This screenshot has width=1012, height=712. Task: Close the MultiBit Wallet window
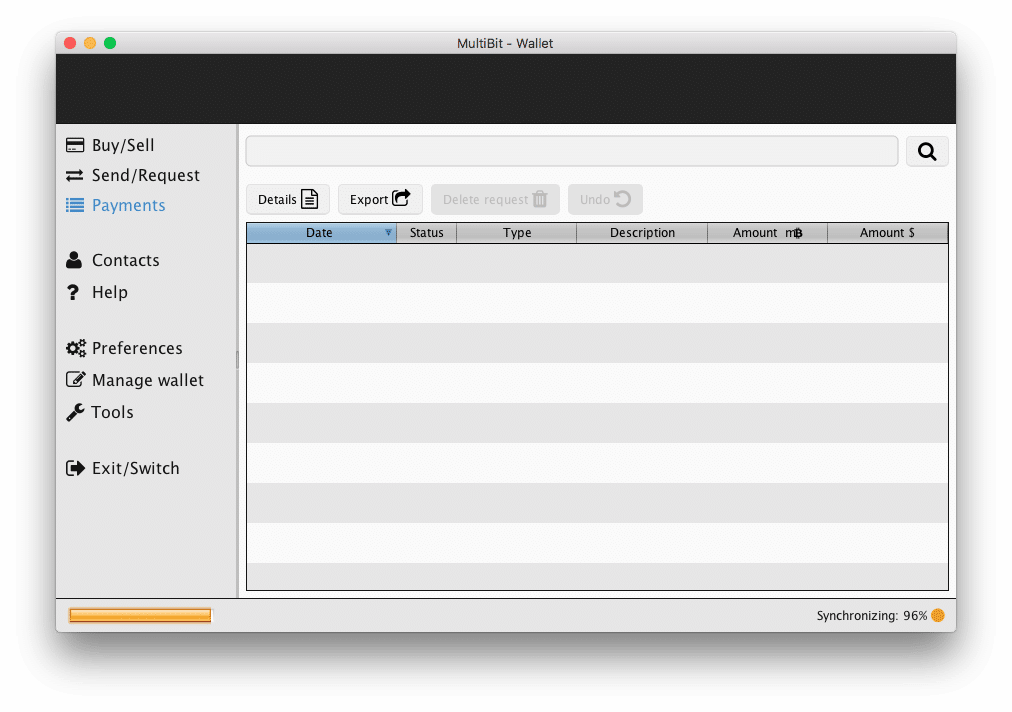pos(70,43)
